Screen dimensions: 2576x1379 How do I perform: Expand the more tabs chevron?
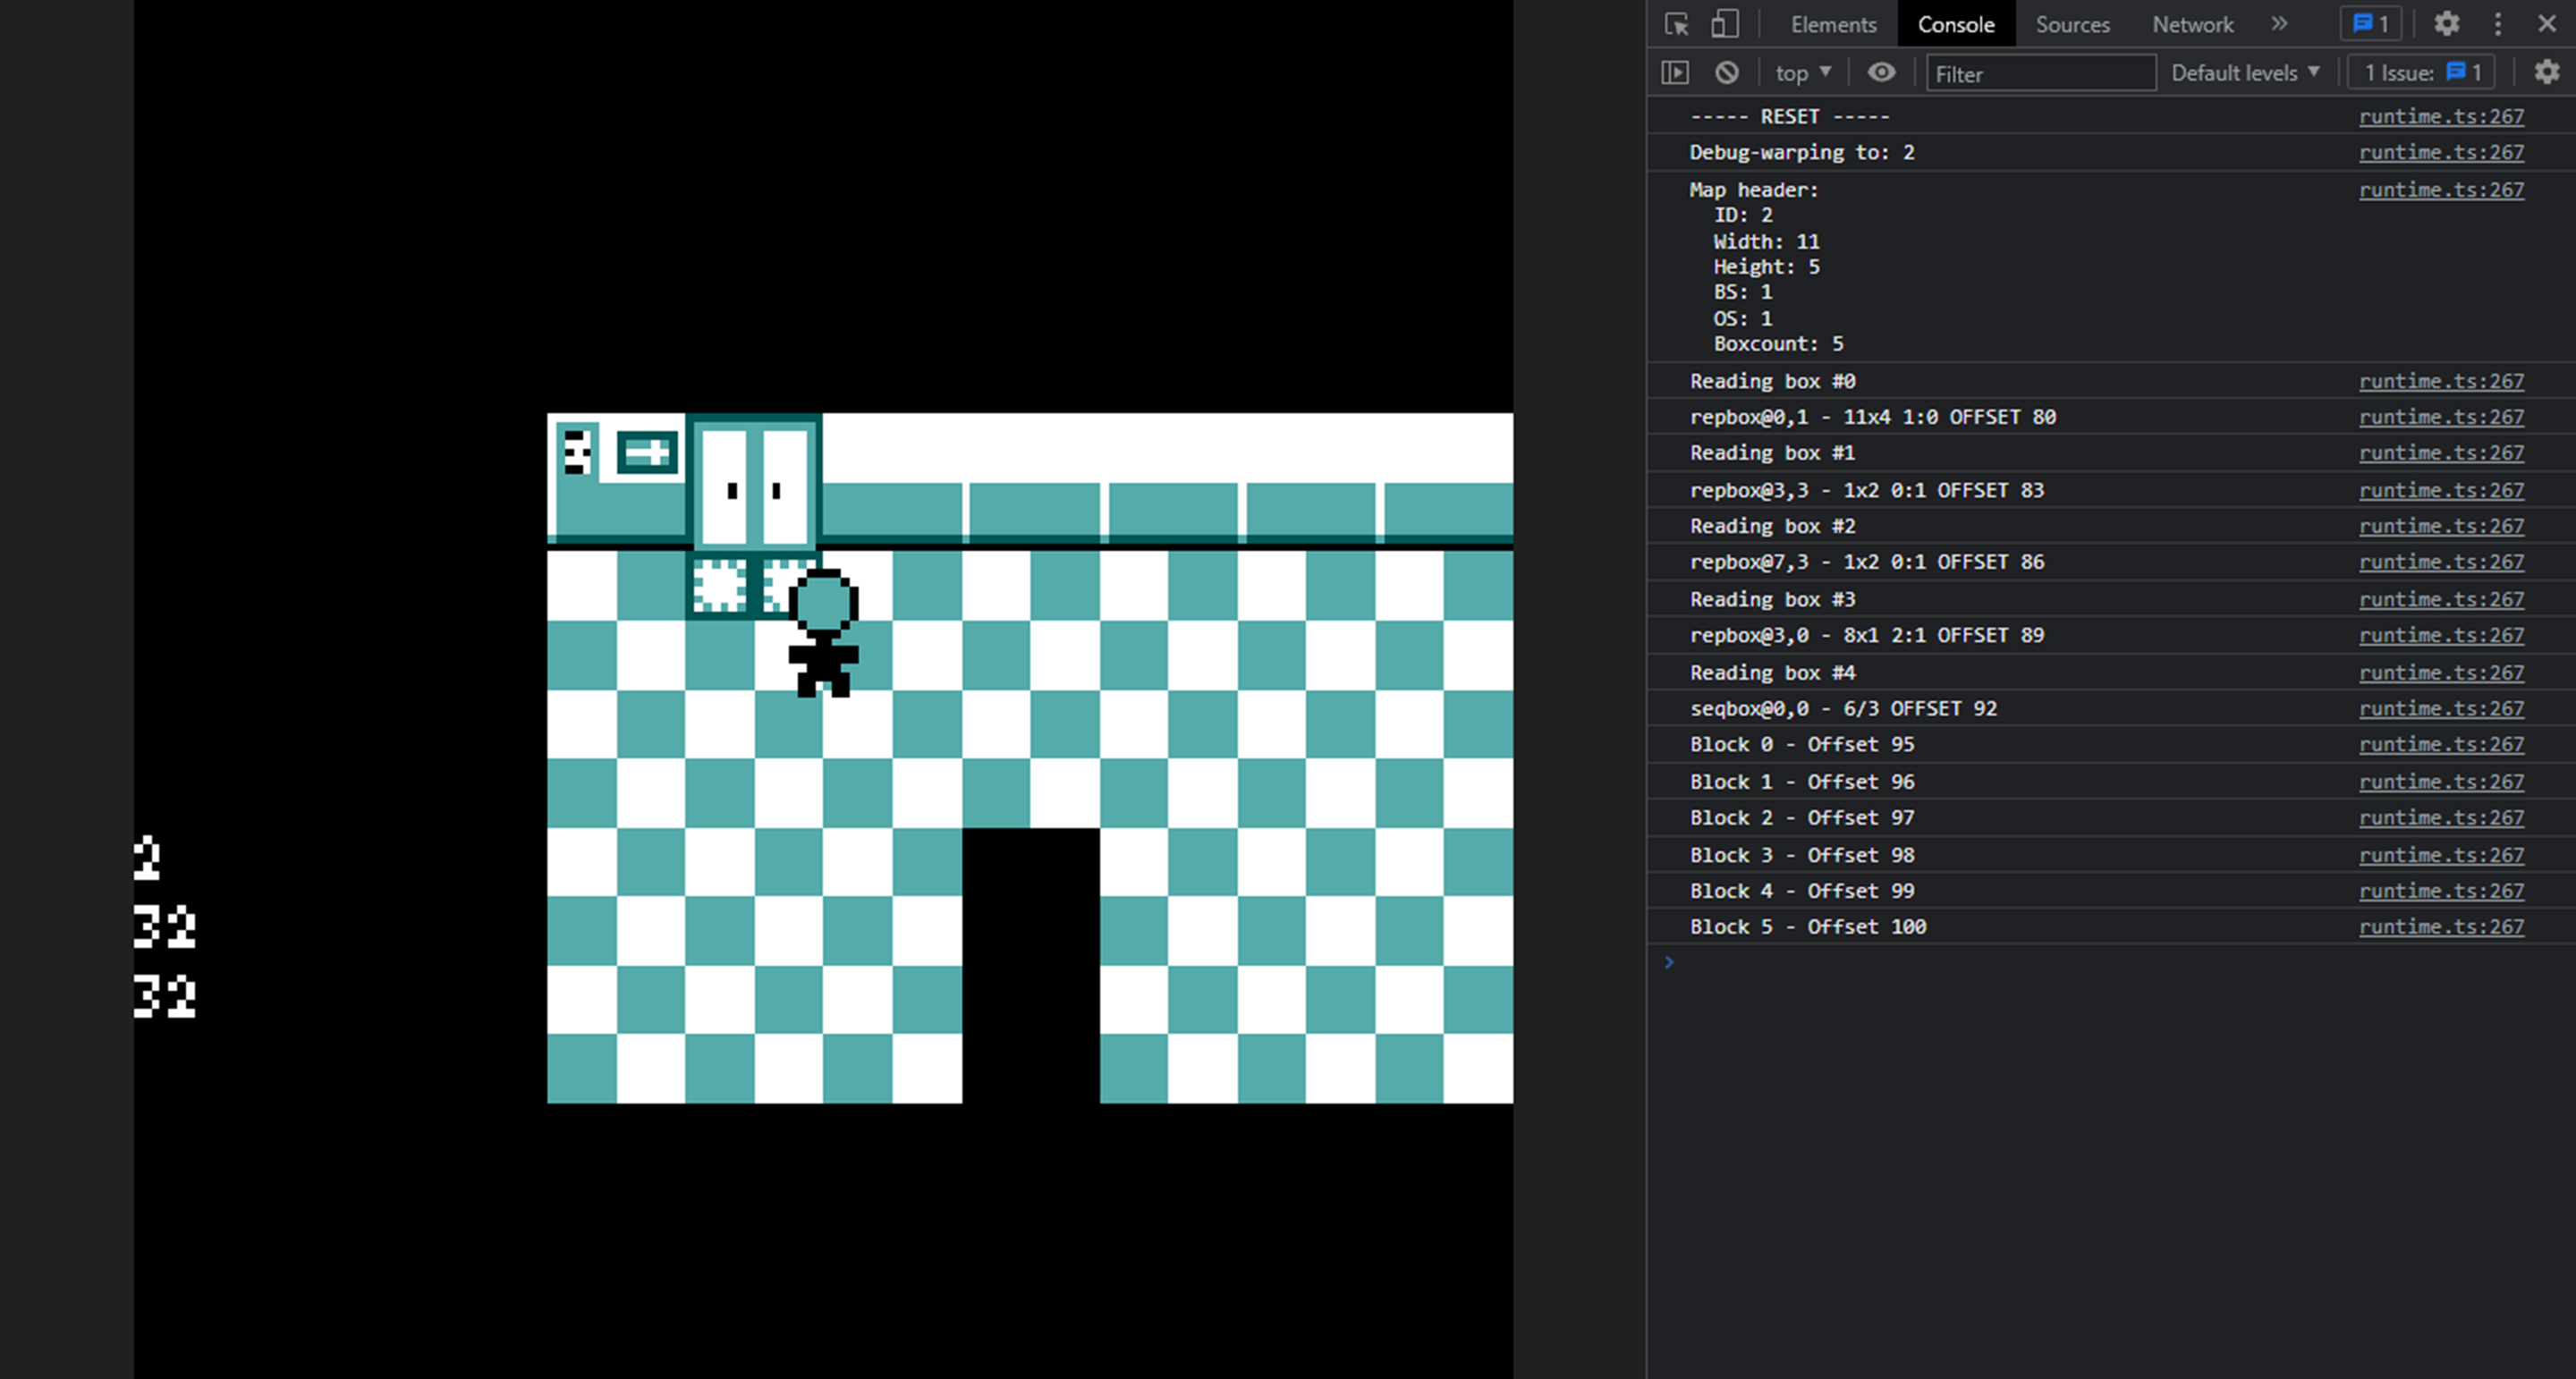(x=2279, y=24)
